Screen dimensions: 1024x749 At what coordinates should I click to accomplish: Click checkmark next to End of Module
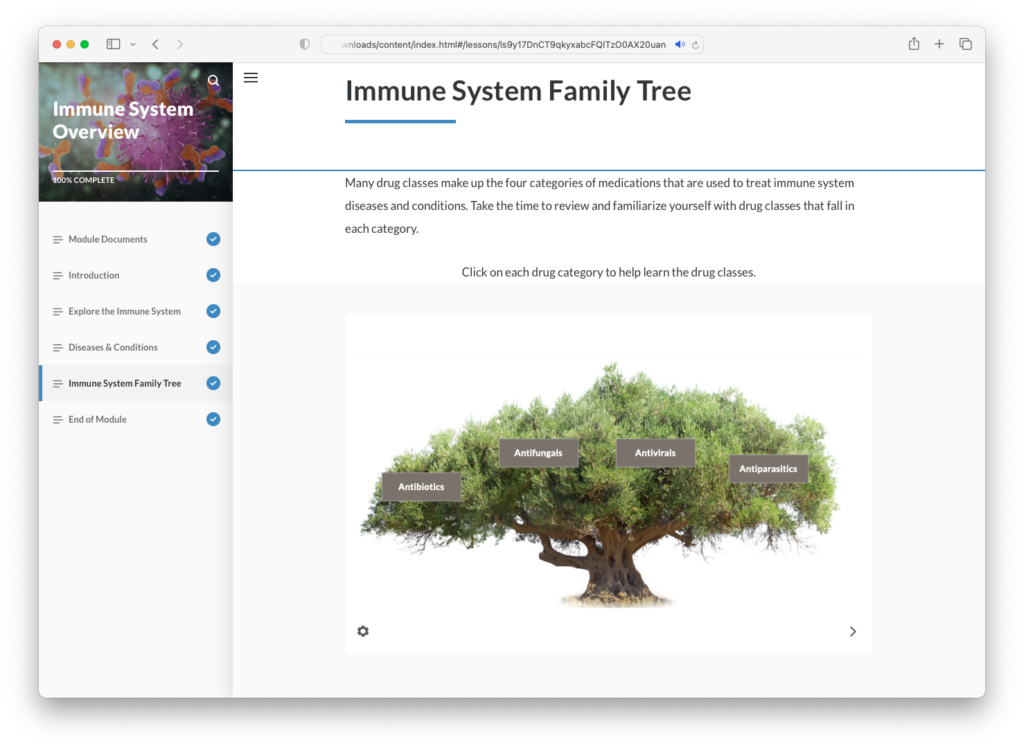[213, 419]
